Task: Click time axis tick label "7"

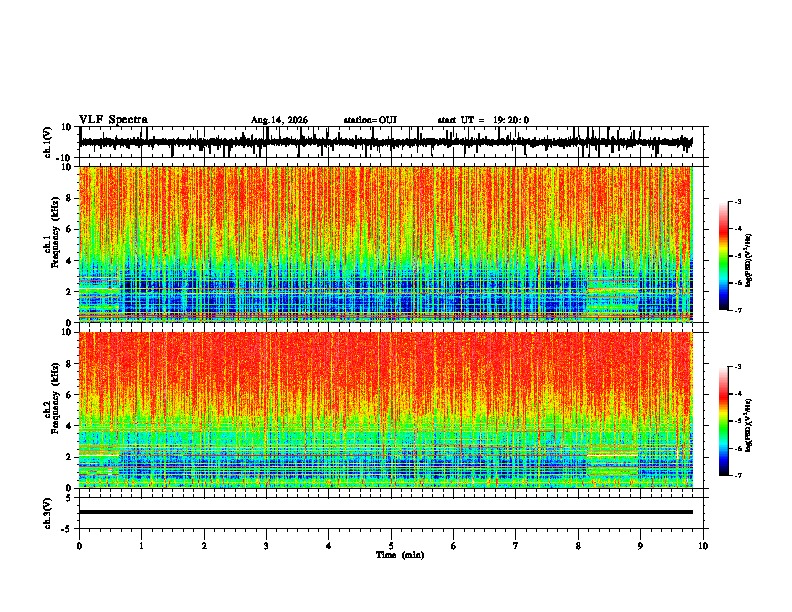Action: [x=516, y=546]
